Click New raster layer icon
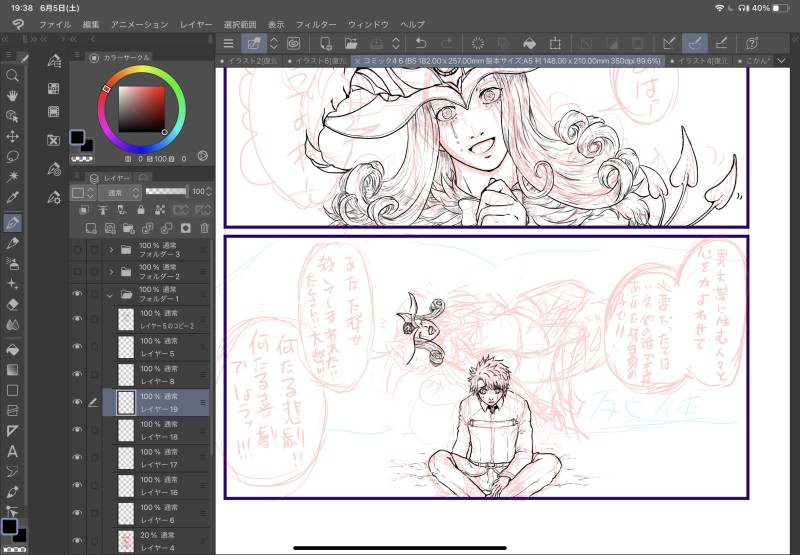800x555 pixels. click(x=91, y=228)
